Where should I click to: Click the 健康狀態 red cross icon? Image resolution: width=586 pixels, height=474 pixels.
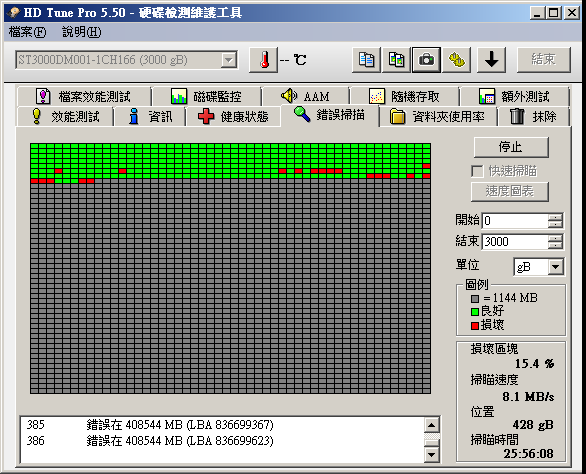point(206,116)
